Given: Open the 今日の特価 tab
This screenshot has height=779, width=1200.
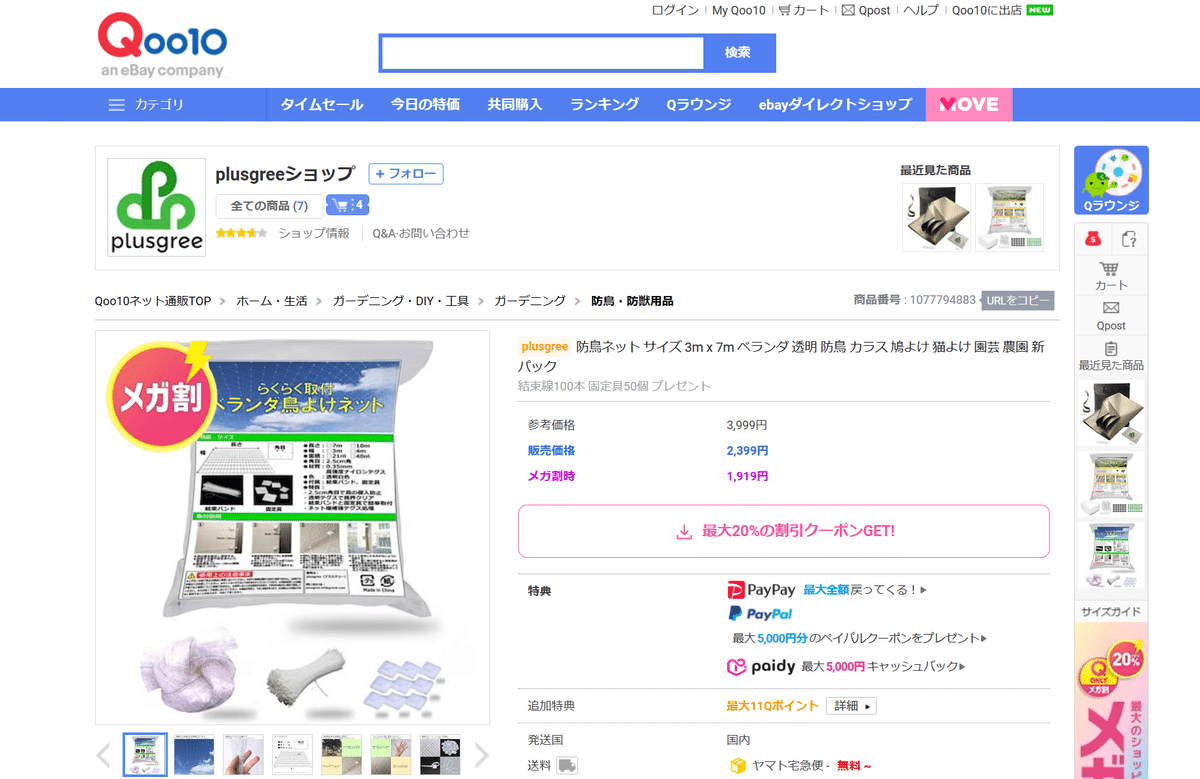Looking at the screenshot, I should point(426,105).
